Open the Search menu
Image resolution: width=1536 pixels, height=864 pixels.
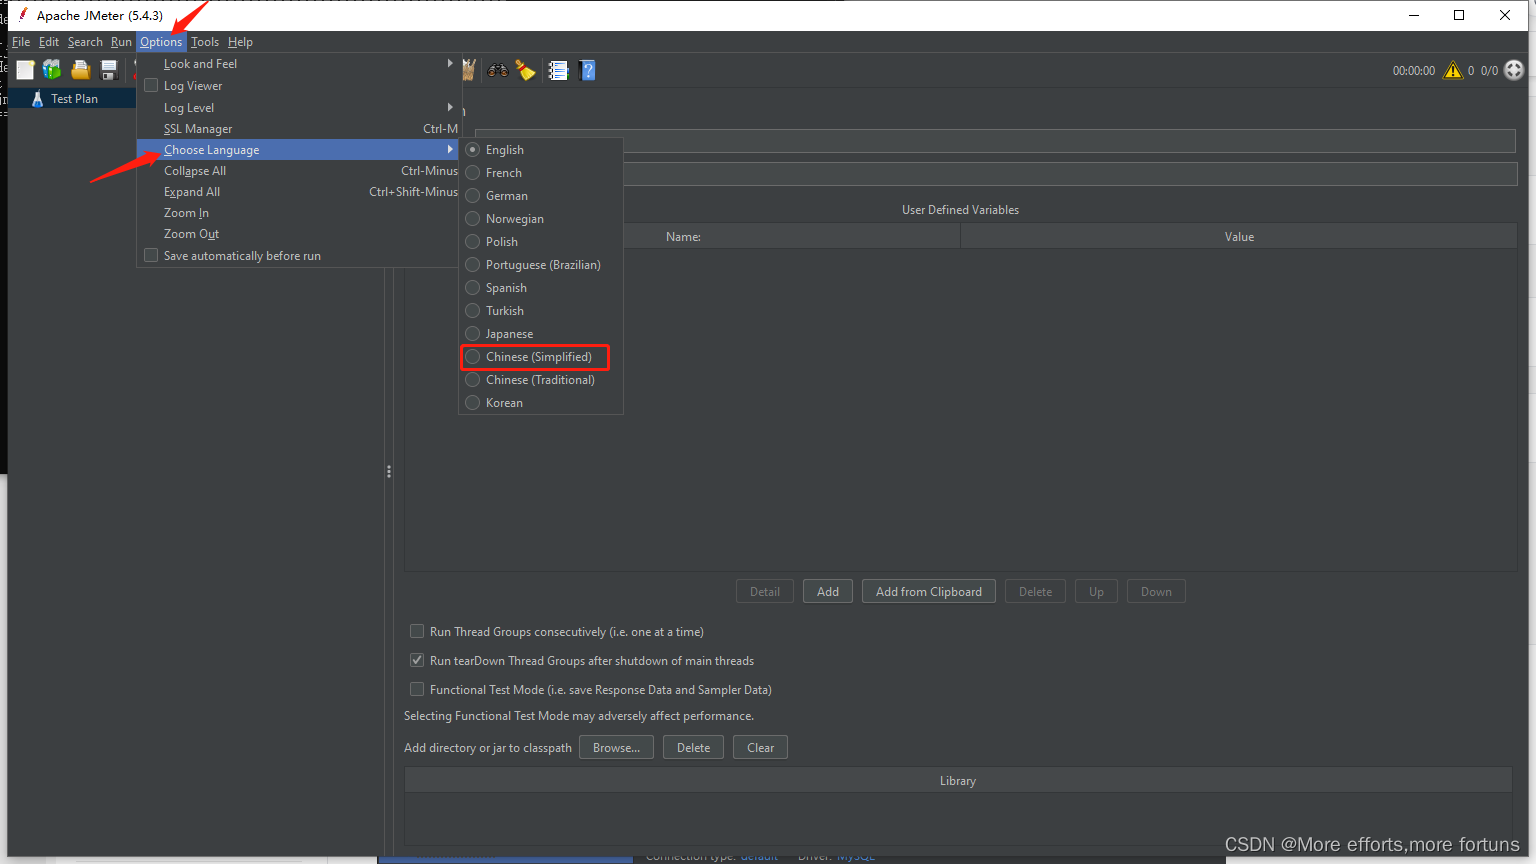point(85,42)
